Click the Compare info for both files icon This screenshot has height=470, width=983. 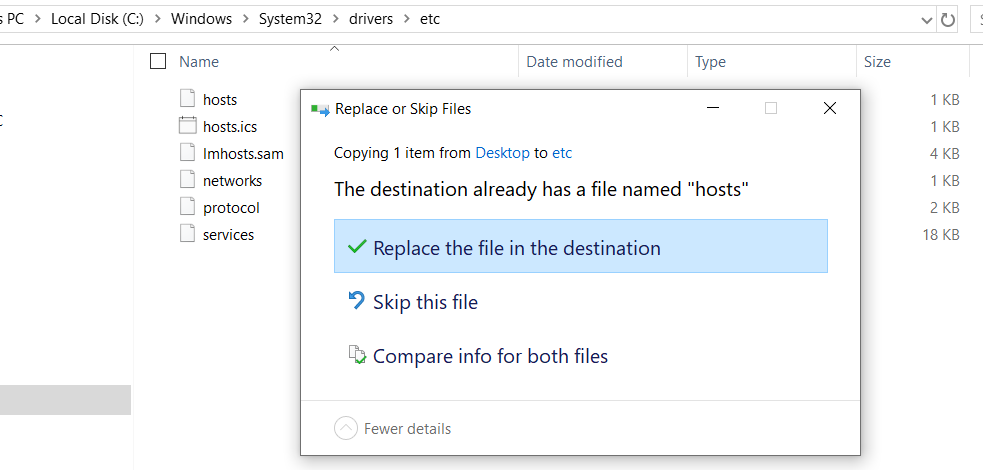[x=356, y=355]
